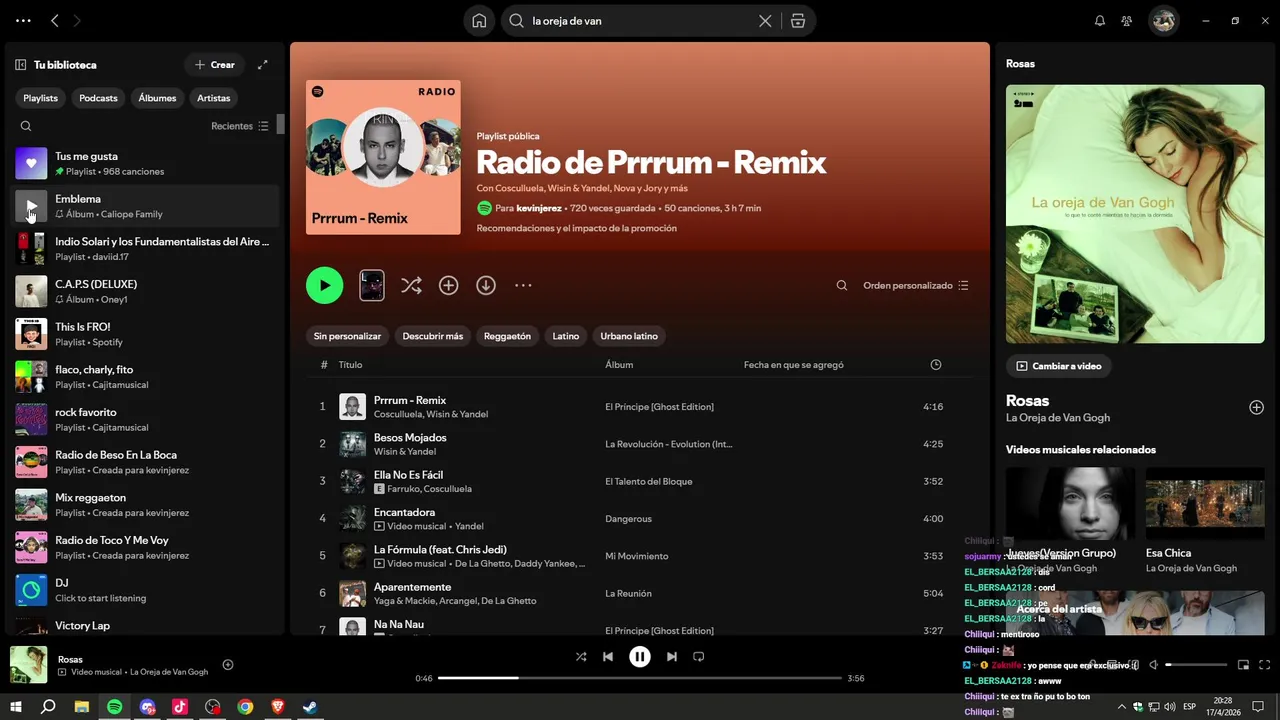Open the La Oreja de Van Gogh album cover
Viewport: 1280px width, 720px height.
[x=1135, y=214]
